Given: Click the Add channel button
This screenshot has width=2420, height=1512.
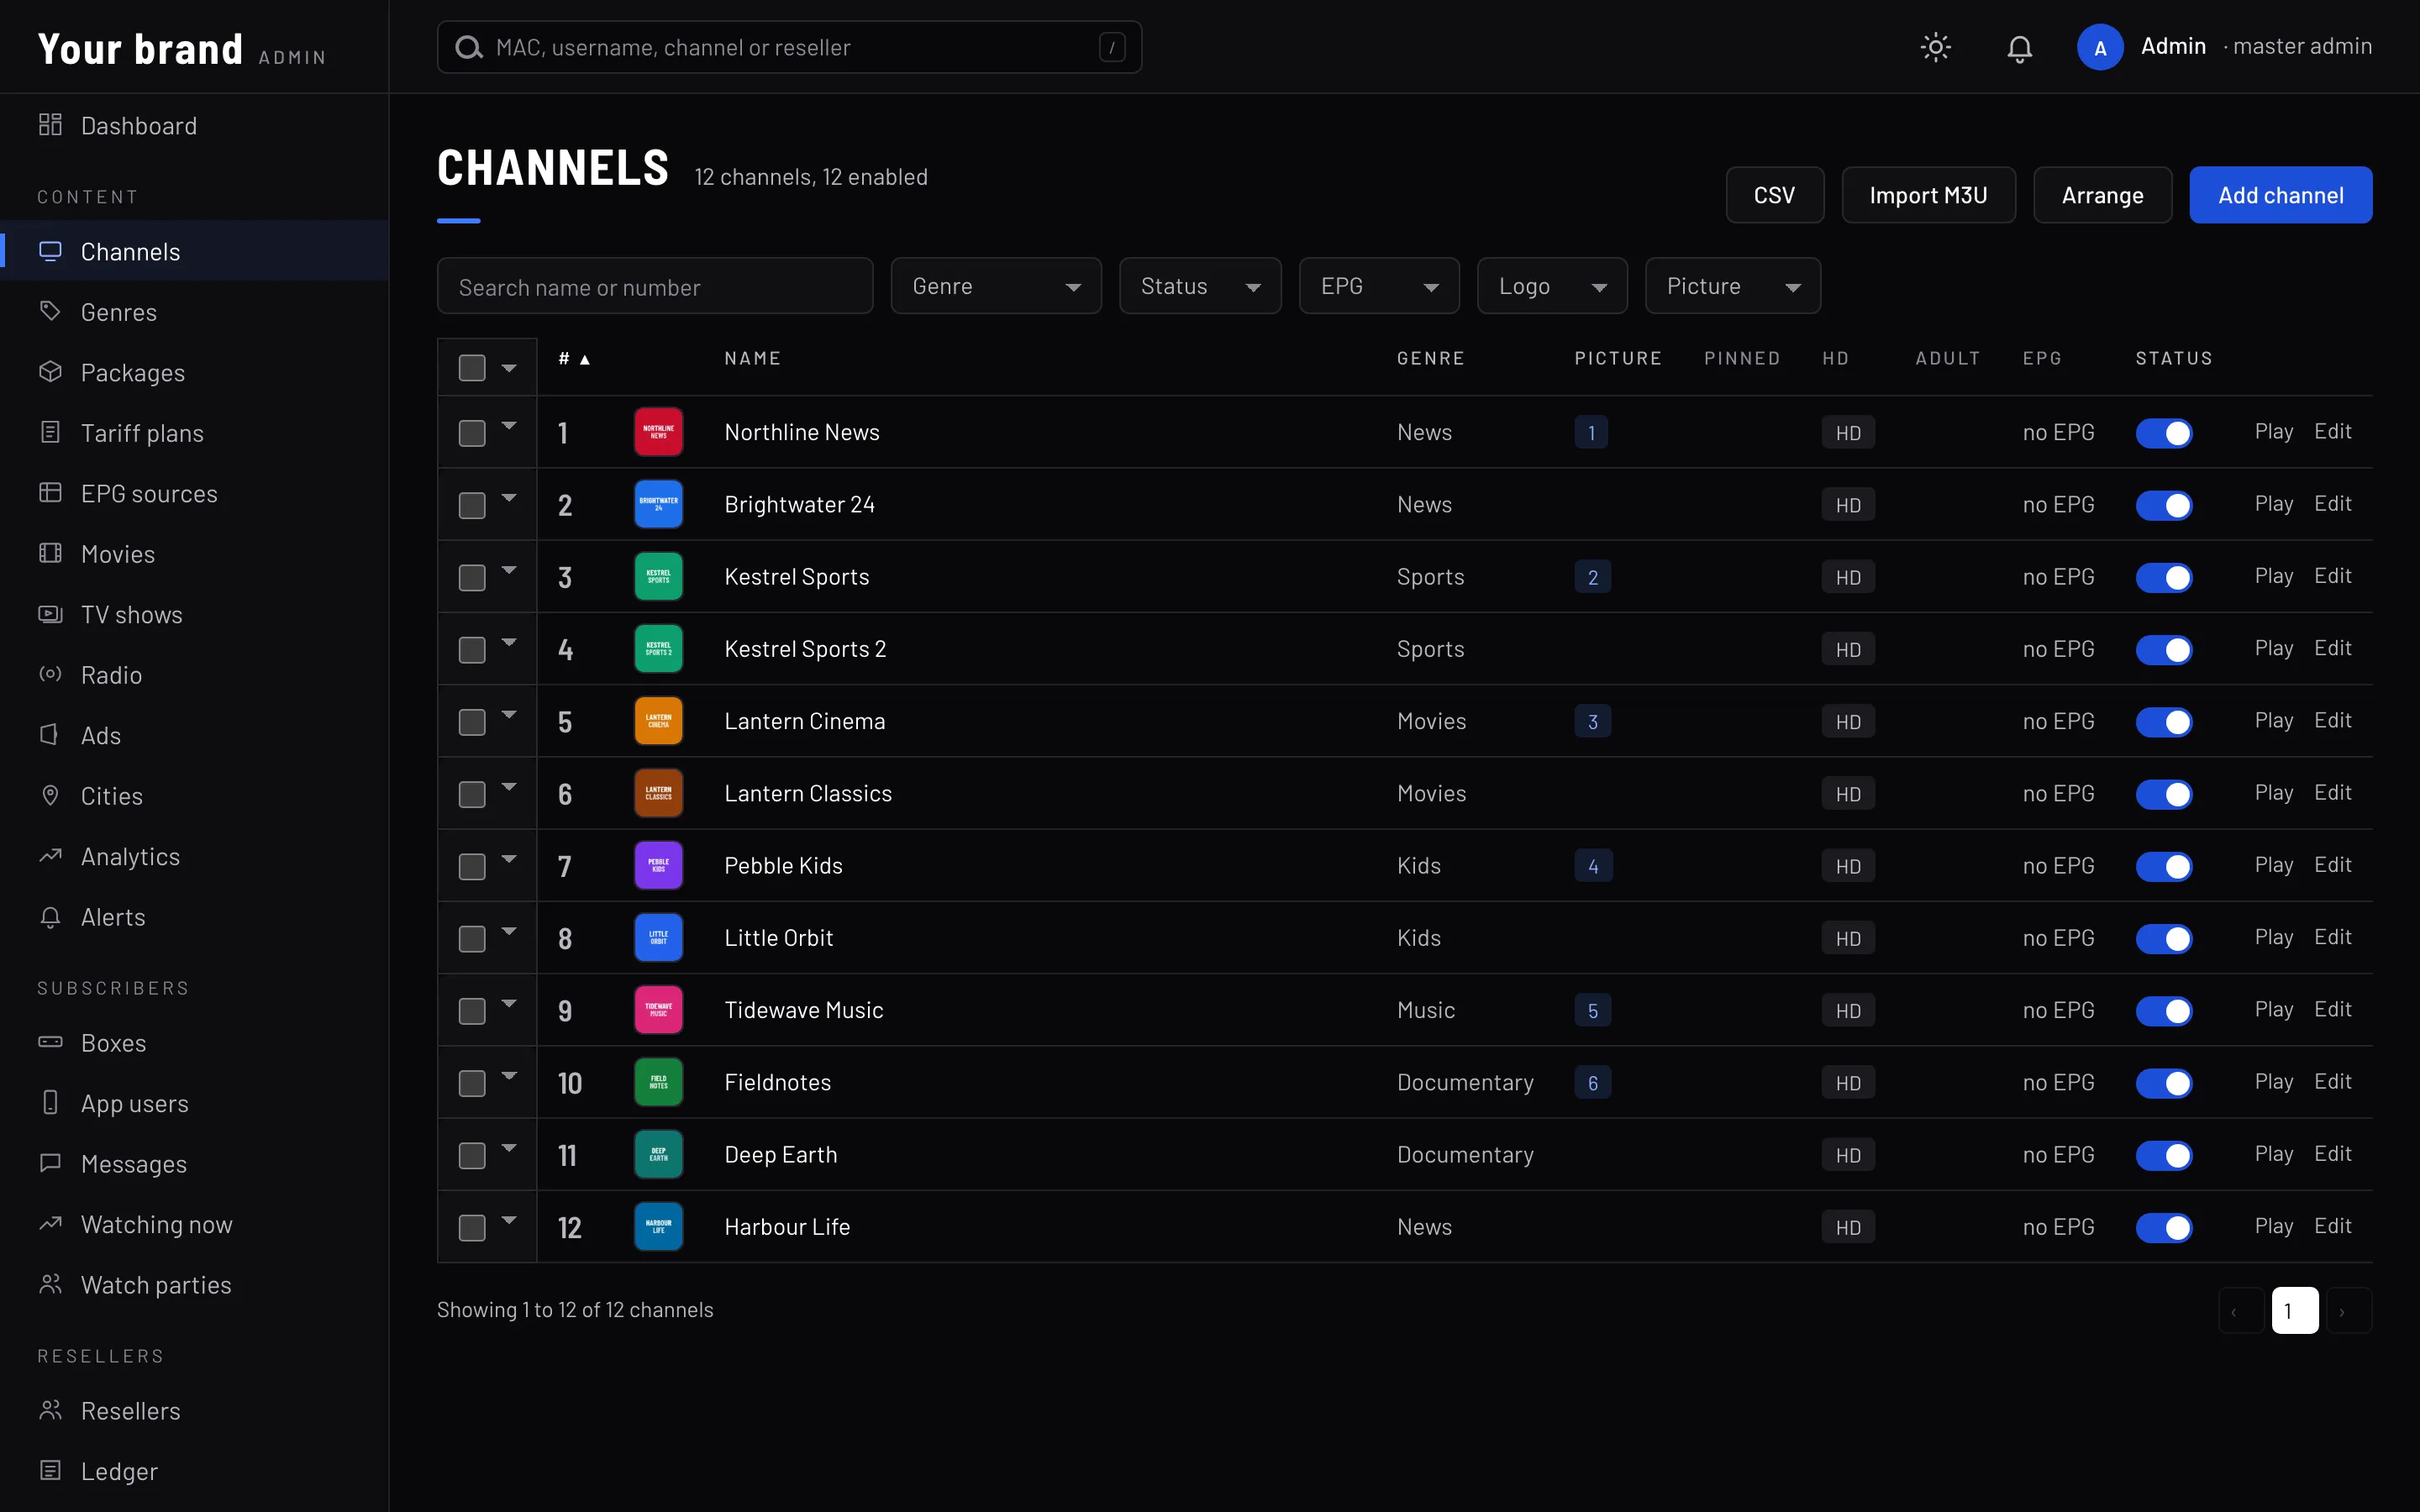Looking at the screenshot, I should pos(2280,195).
